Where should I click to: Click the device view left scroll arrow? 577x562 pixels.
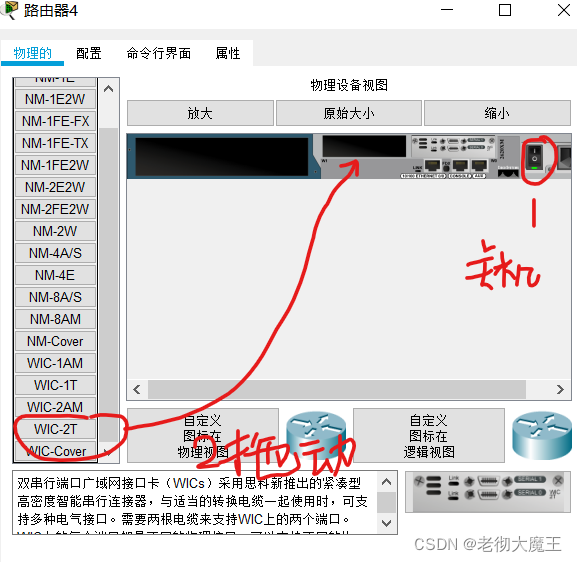pyautogui.click(x=137, y=389)
